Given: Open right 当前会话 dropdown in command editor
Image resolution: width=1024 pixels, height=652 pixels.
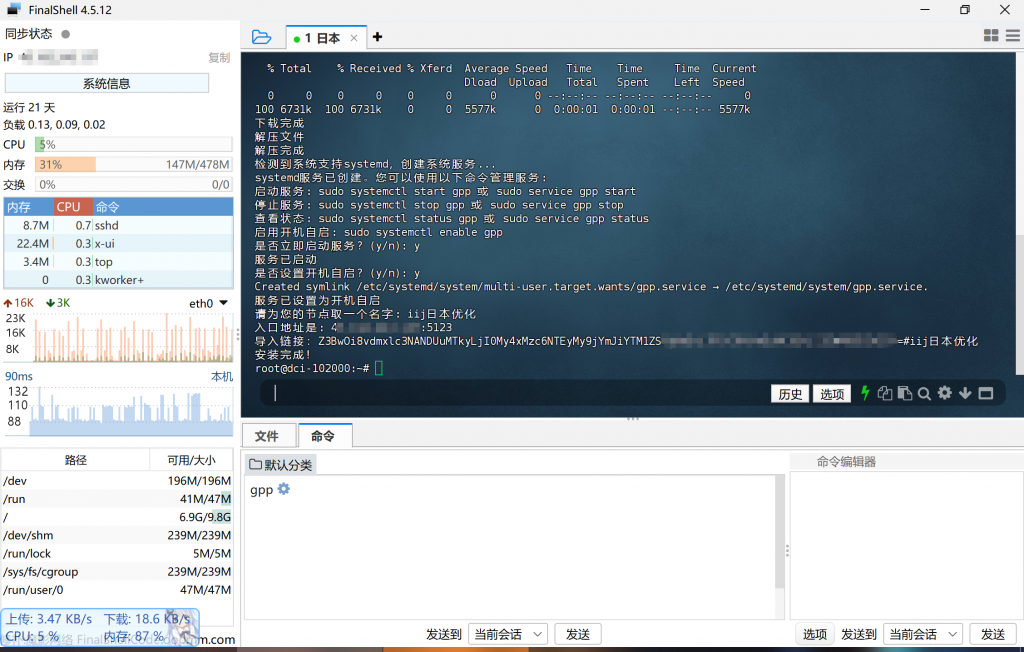Looking at the screenshot, I should [923, 634].
